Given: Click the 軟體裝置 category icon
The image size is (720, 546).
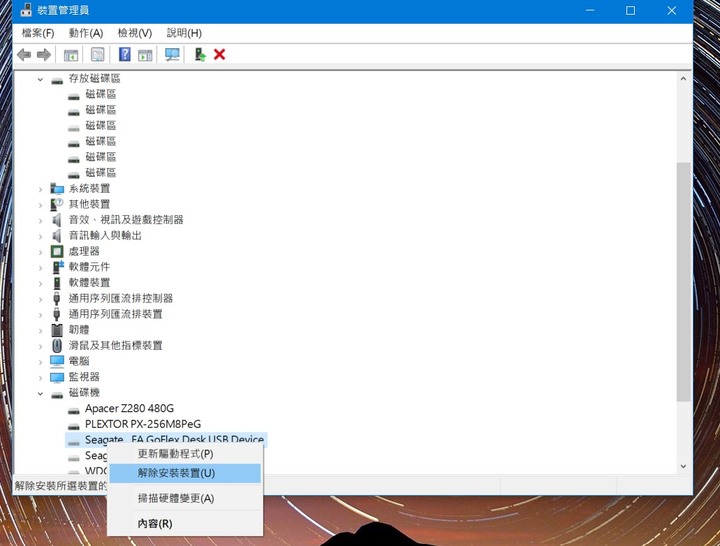Looking at the screenshot, I should tap(57, 283).
